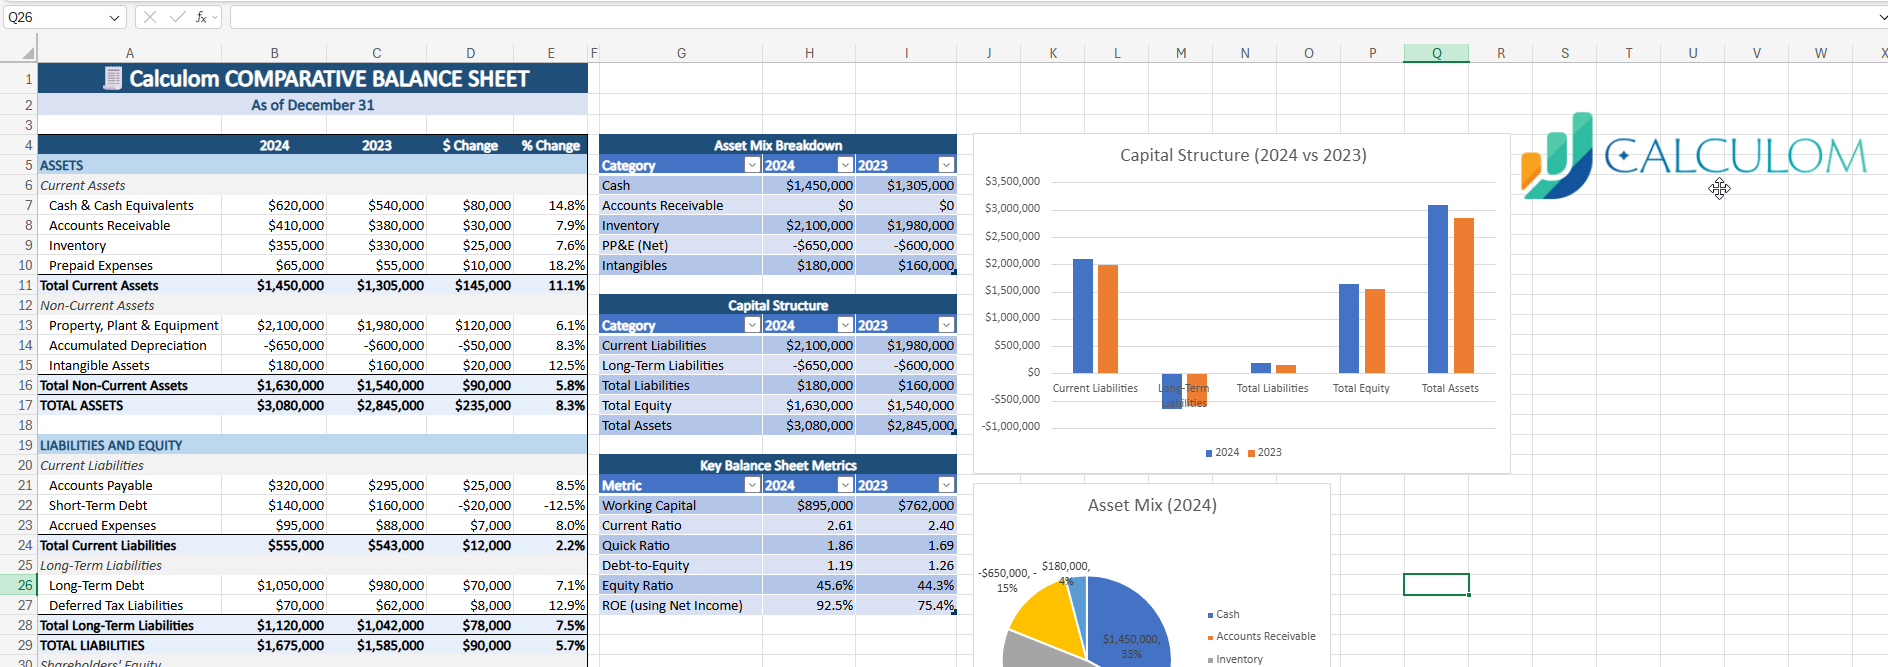
Task: Click the Calculom logo image
Action: 1693,156
